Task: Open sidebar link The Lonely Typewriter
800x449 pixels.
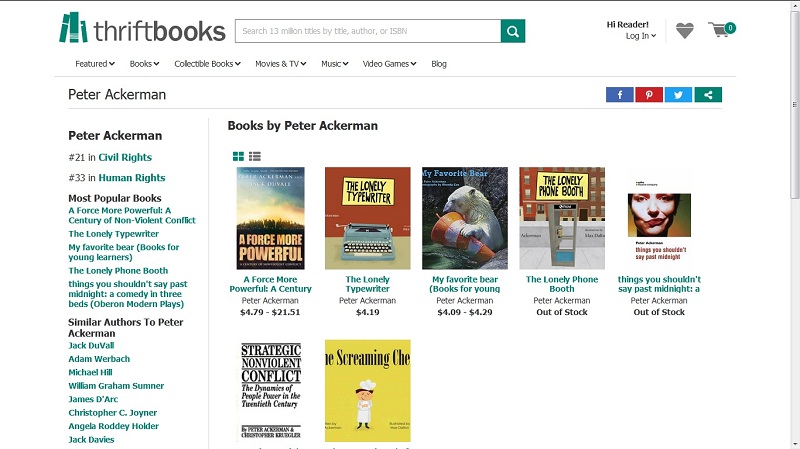Action: (114, 234)
